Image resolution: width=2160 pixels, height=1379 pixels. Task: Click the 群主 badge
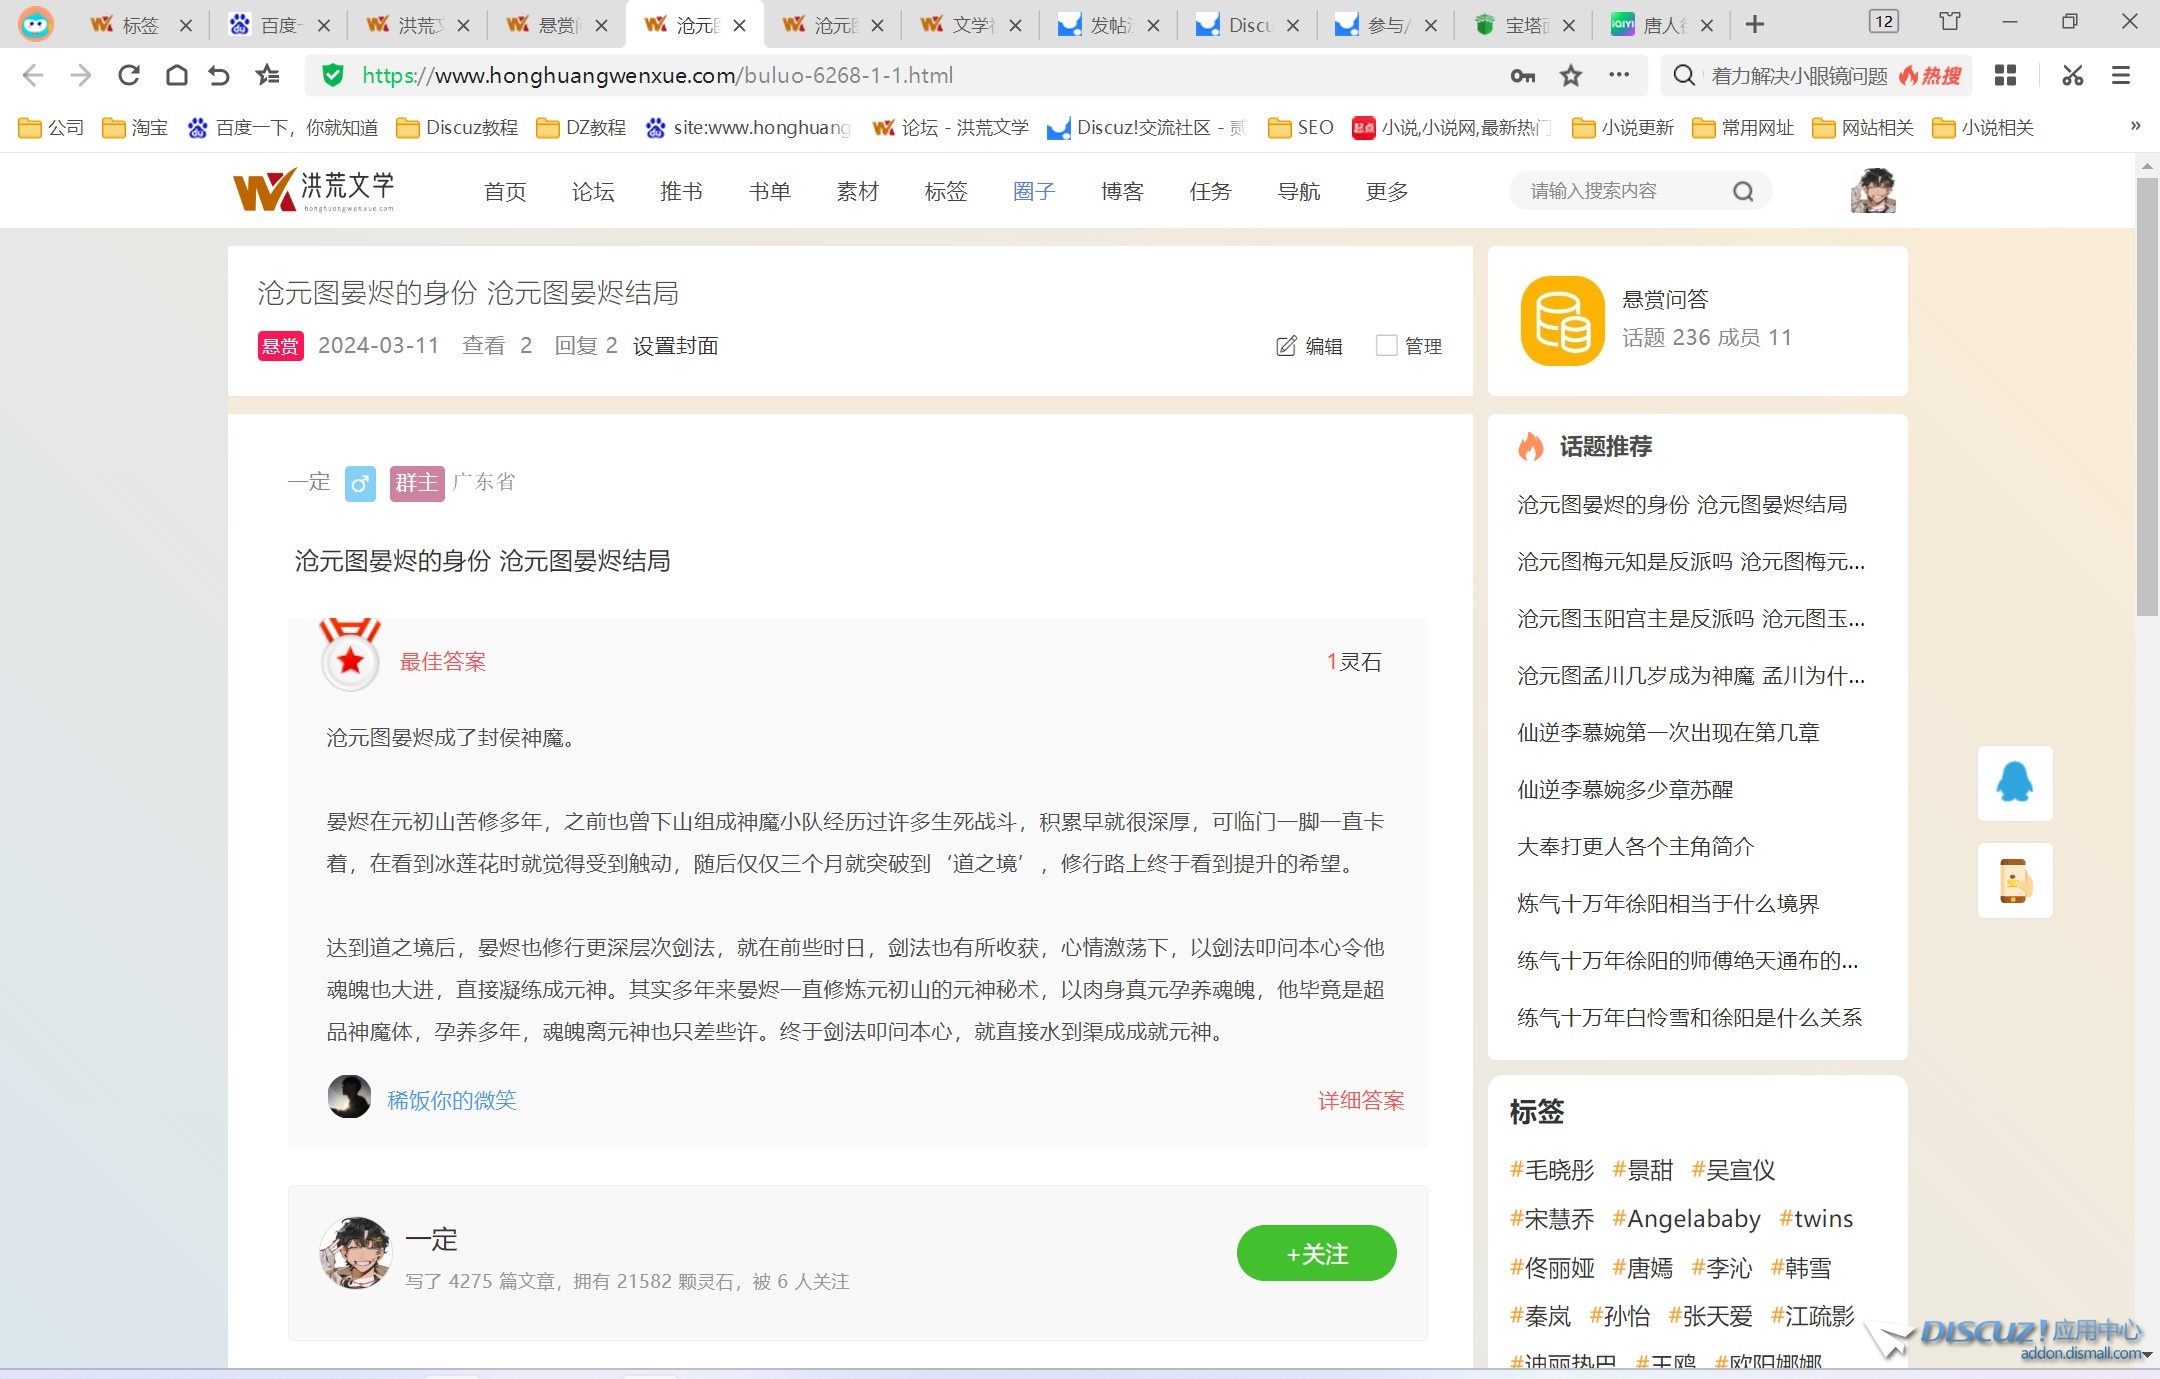417,484
